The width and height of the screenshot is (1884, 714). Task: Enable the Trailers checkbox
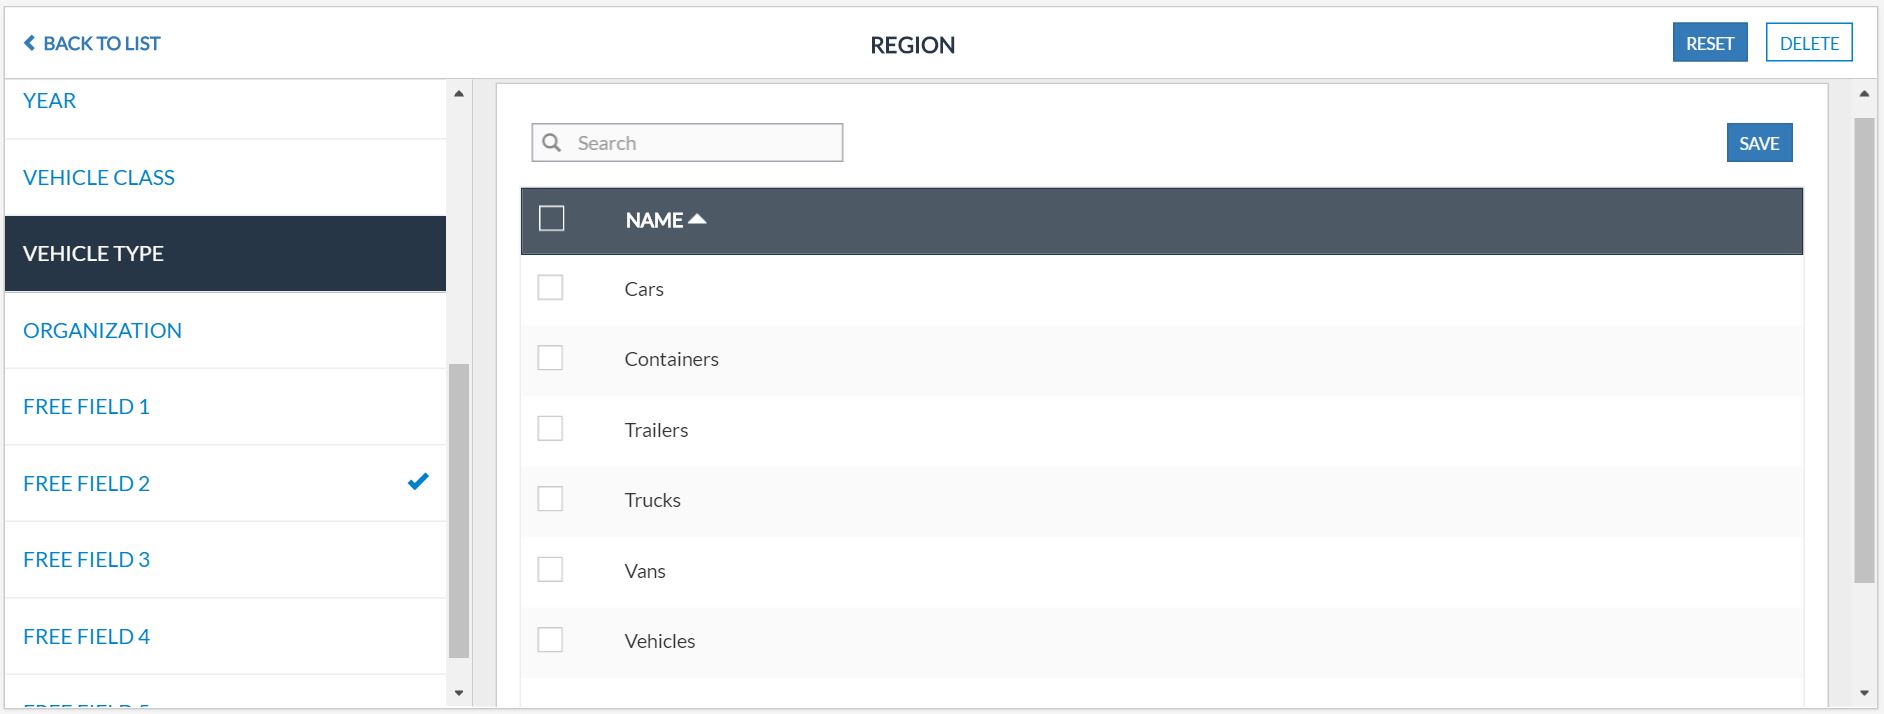point(550,429)
